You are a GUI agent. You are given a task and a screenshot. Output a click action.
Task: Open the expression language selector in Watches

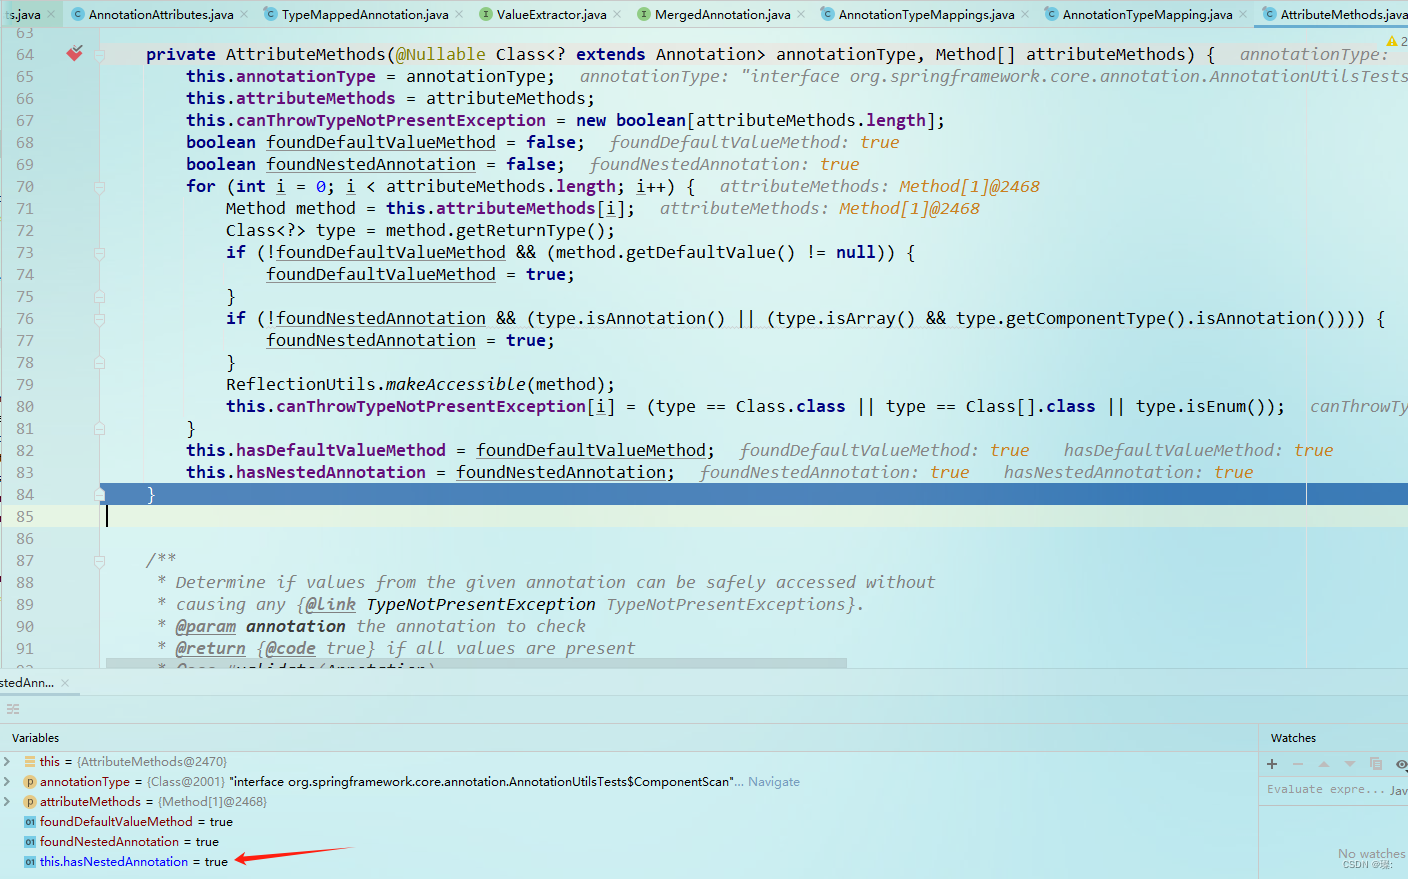click(1399, 790)
